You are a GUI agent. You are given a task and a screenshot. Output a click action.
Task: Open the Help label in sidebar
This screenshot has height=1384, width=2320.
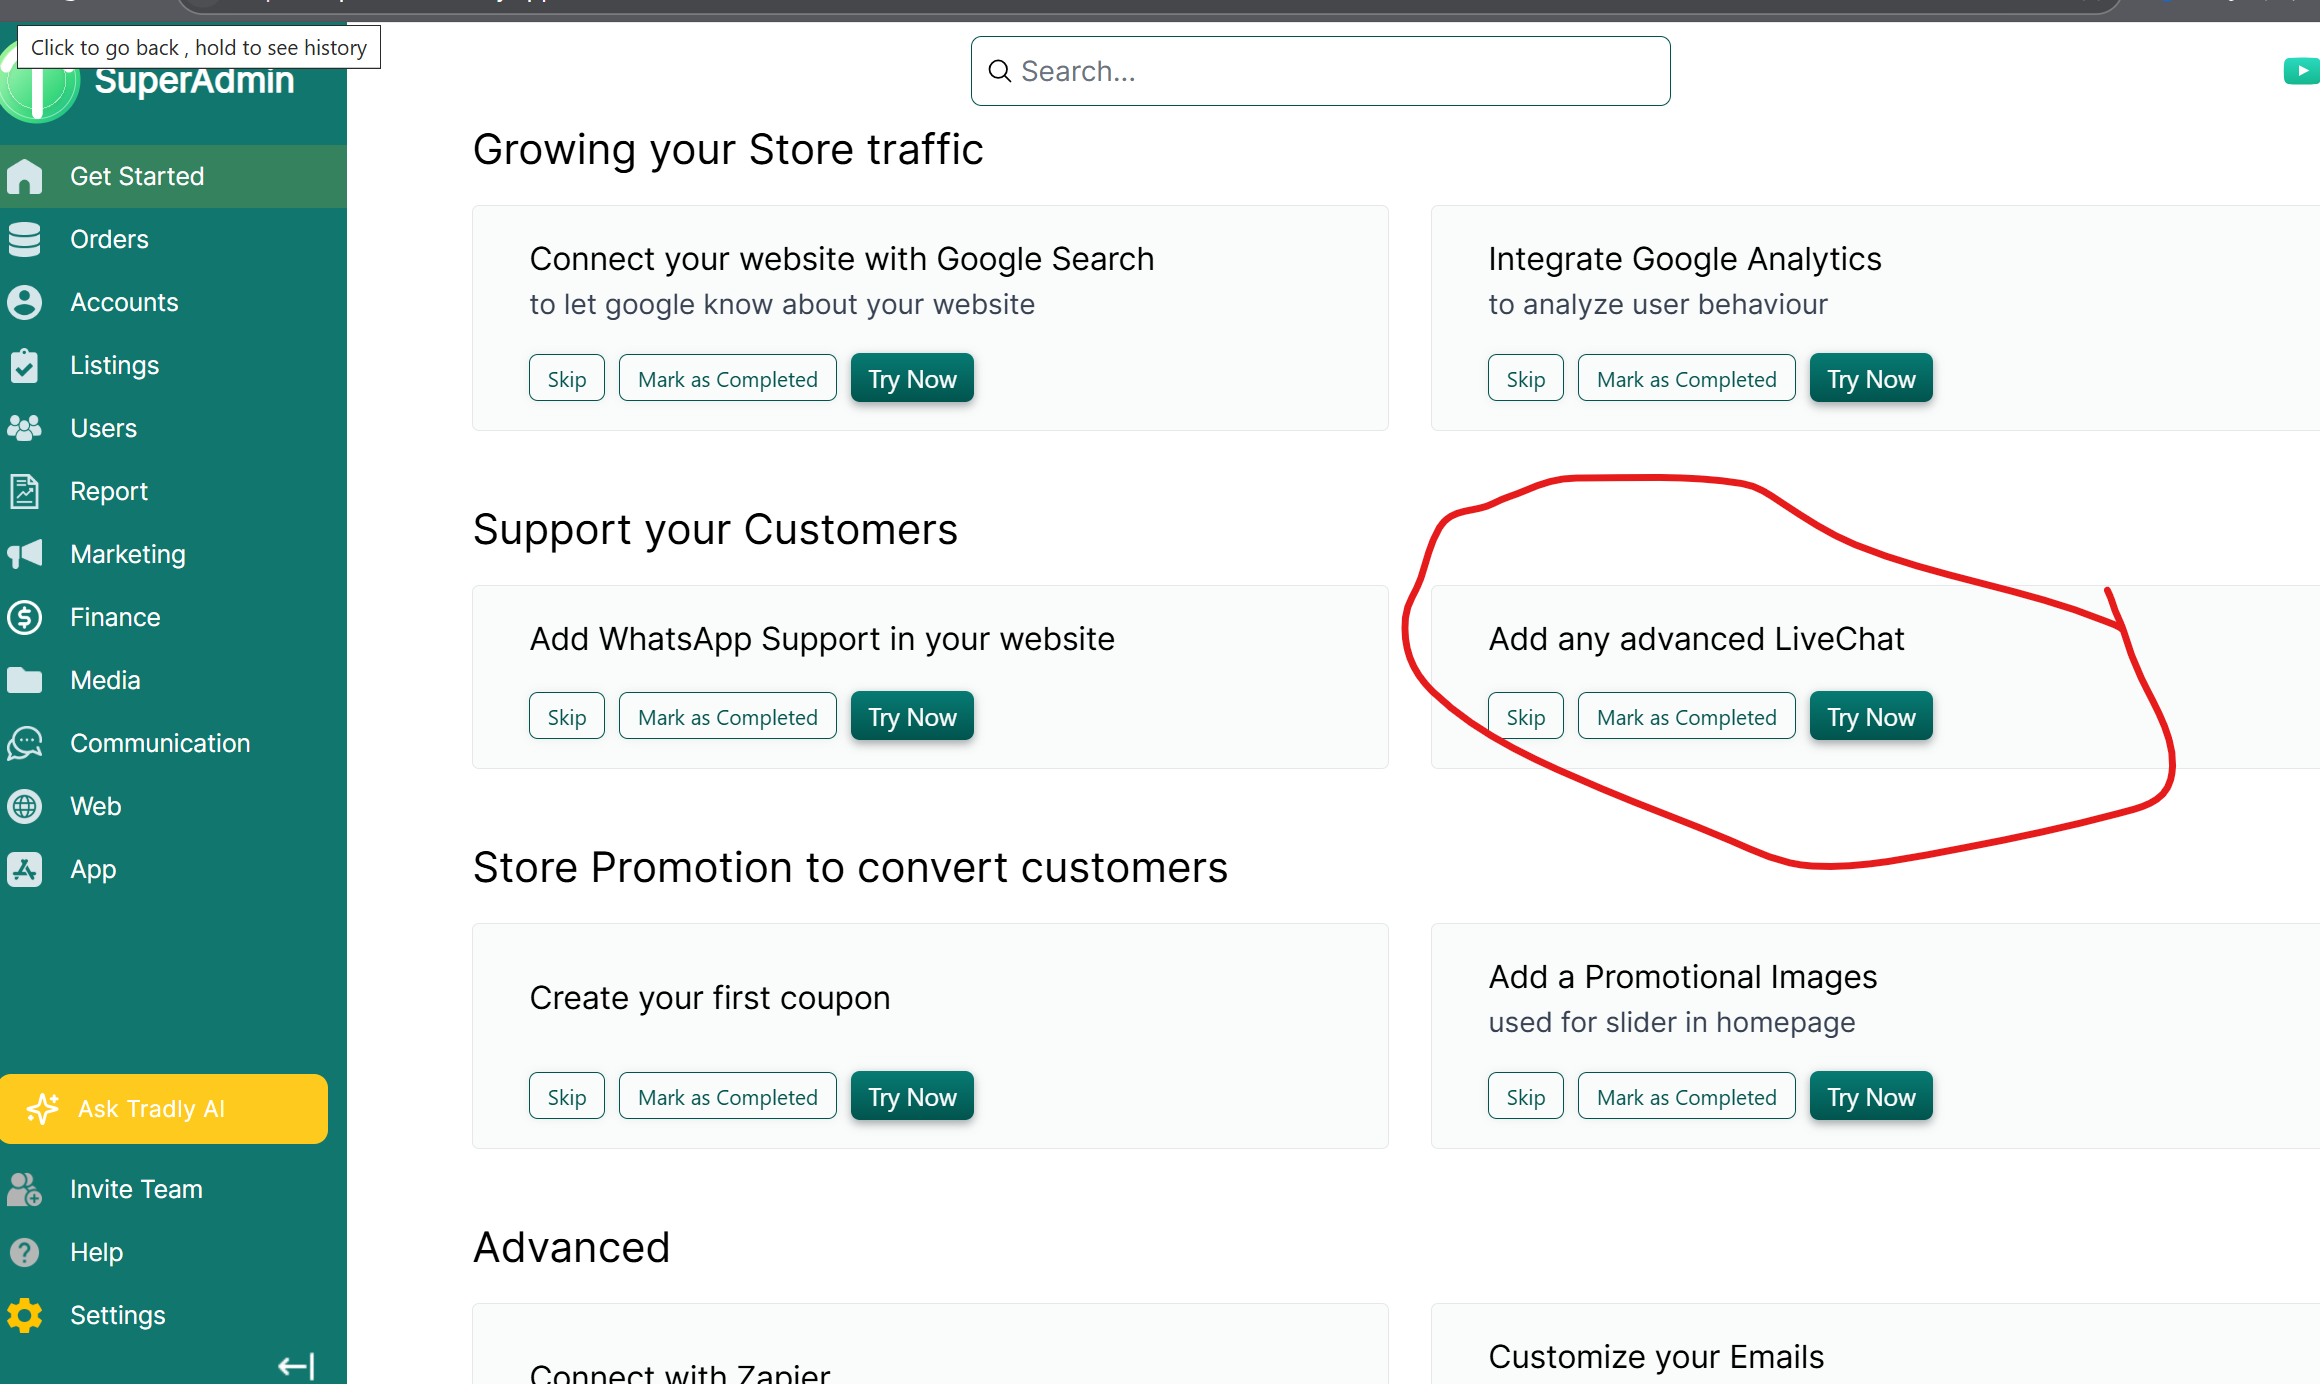(x=96, y=1252)
